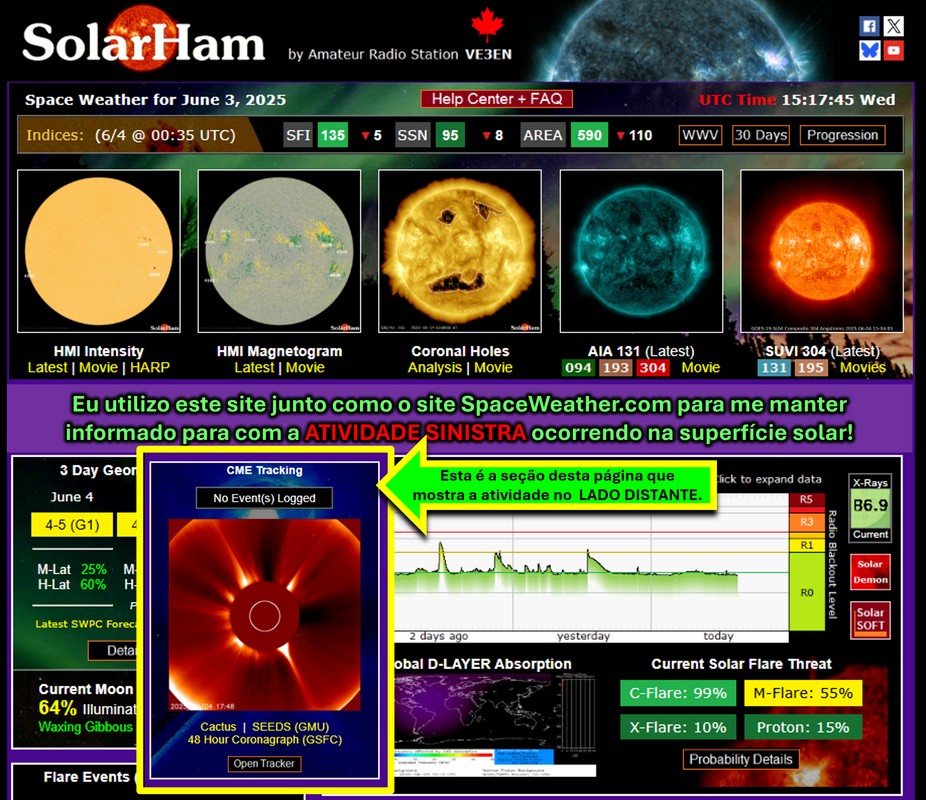This screenshot has width=926, height=800.
Task: Click the 'CME Tracking' heading
Action: point(265,470)
